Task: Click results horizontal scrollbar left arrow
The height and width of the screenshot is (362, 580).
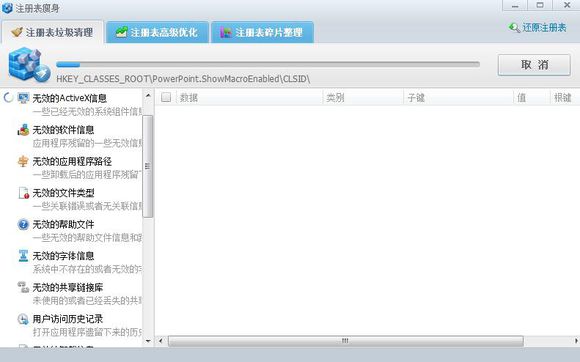Action: [161, 341]
